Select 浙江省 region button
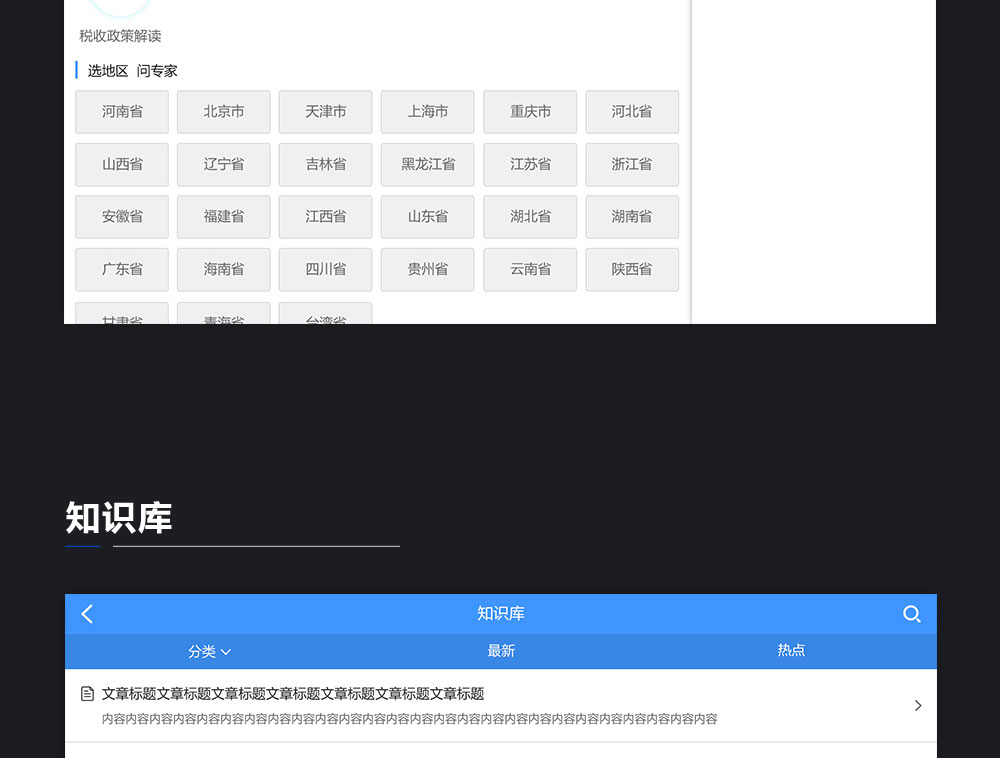 point(632,164)
